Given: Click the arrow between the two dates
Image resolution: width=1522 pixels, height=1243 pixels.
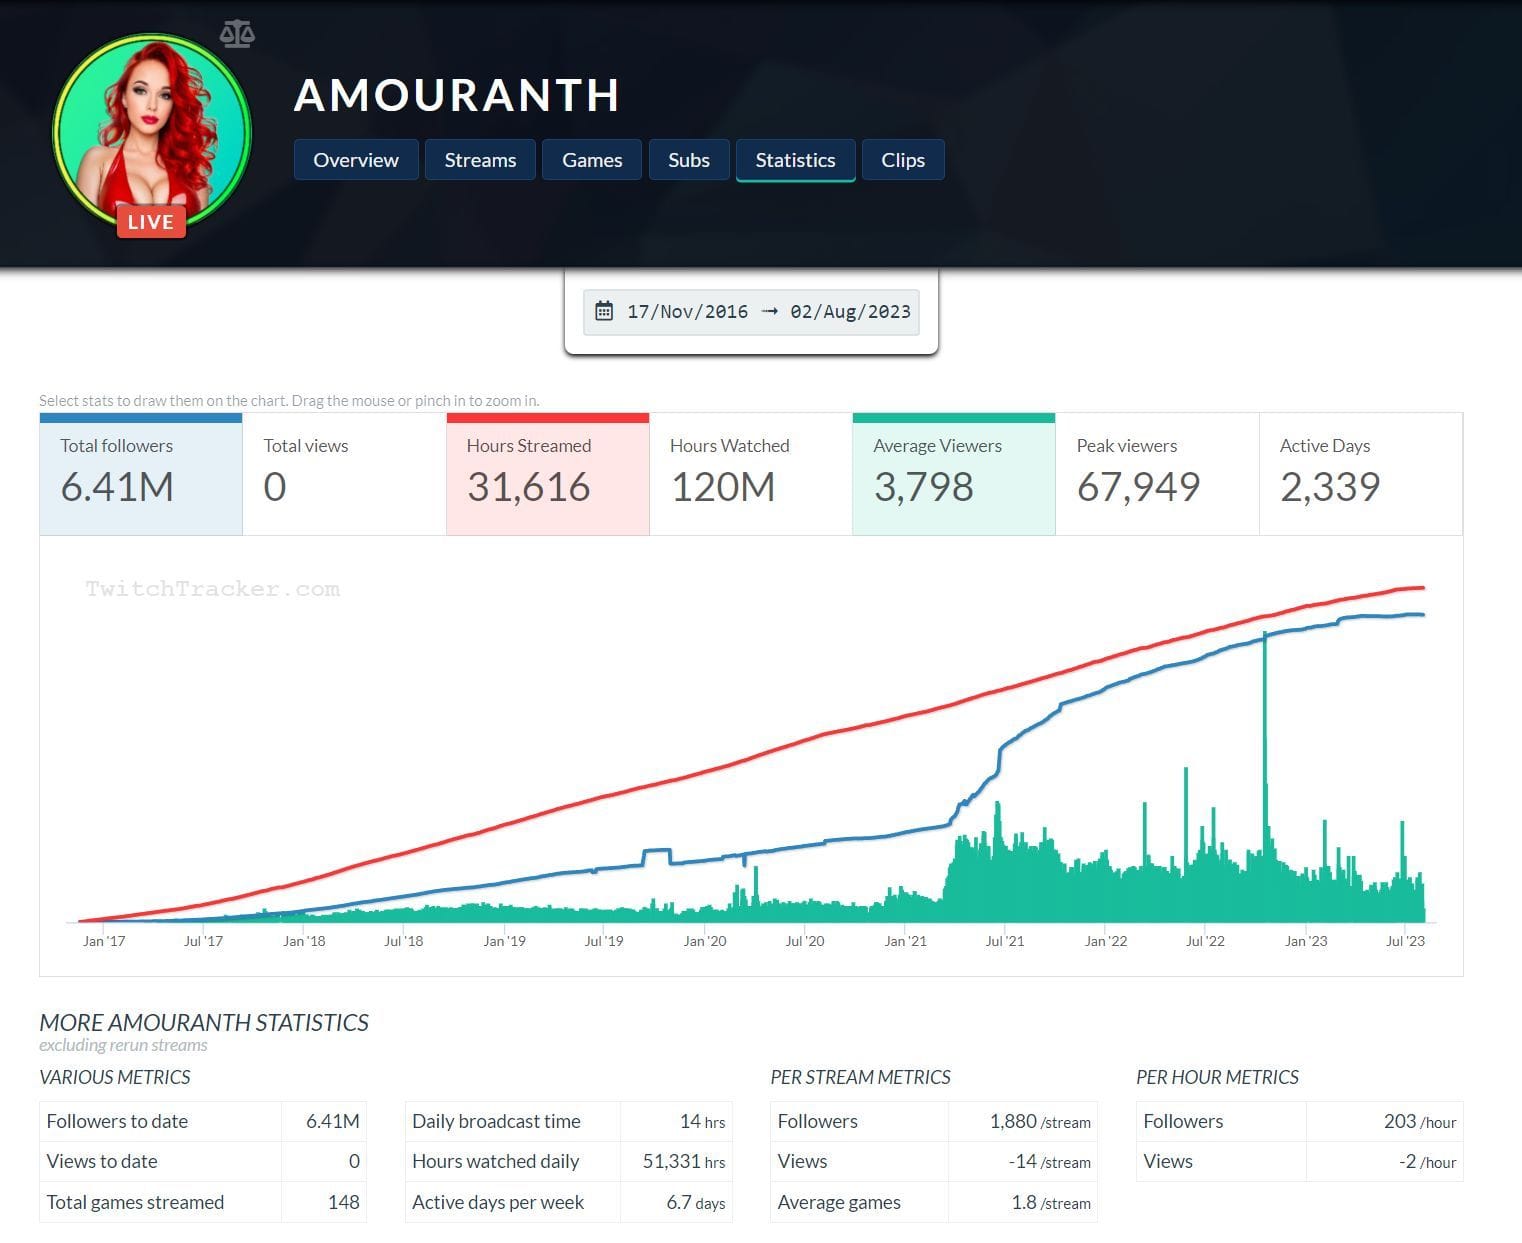Looking at the screenshot, I should pos(768,311).
